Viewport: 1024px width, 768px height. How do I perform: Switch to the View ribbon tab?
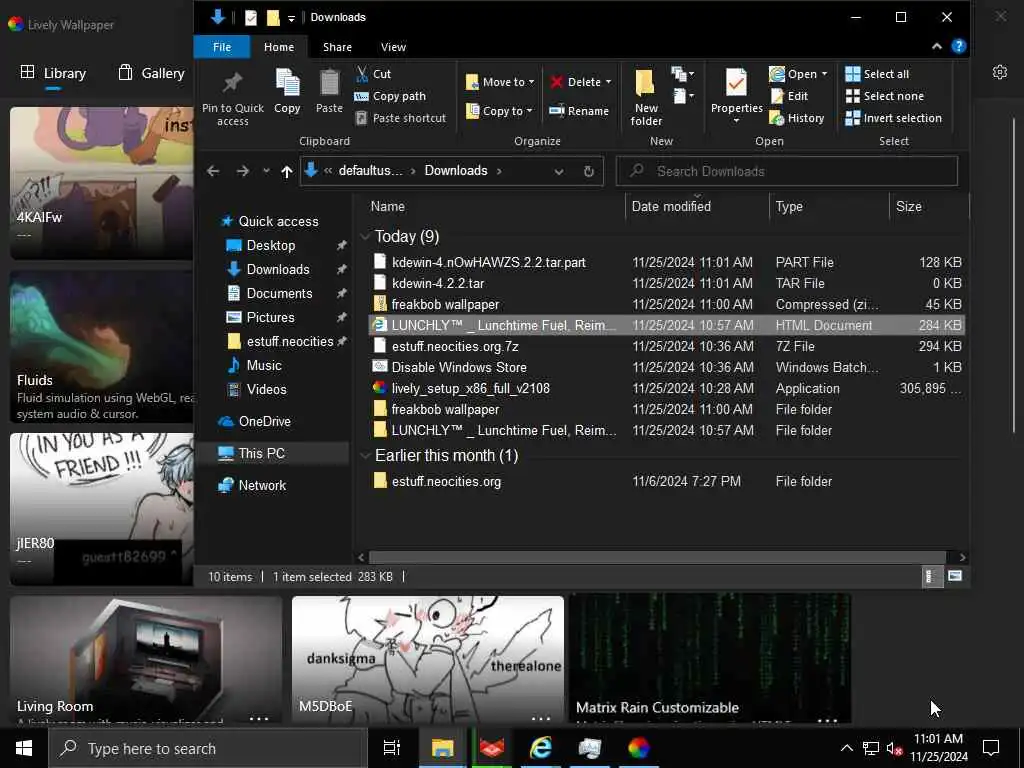tap(393, 47)
